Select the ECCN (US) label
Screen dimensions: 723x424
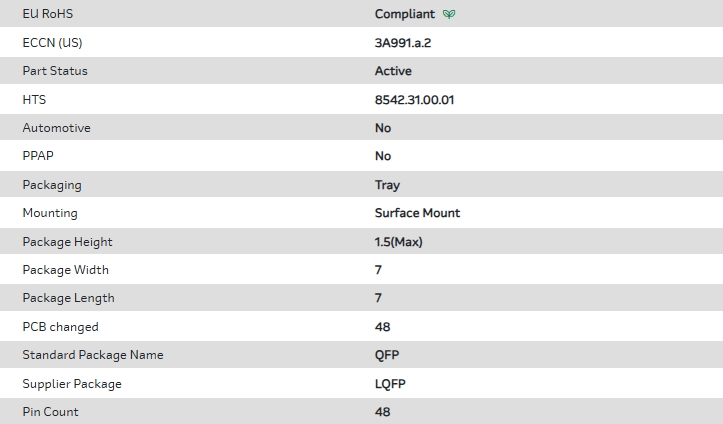52,43
